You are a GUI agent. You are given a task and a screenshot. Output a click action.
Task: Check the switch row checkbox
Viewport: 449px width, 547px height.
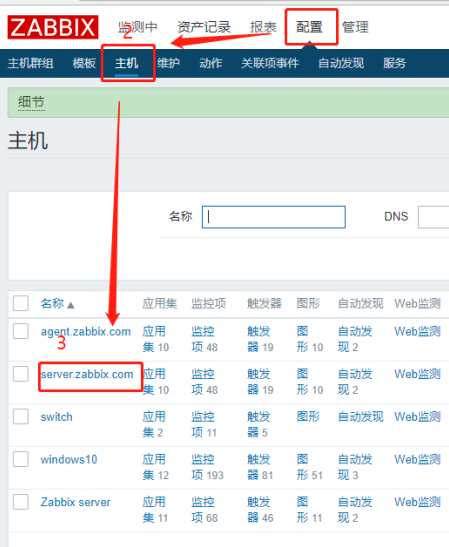tap(21, 416)
